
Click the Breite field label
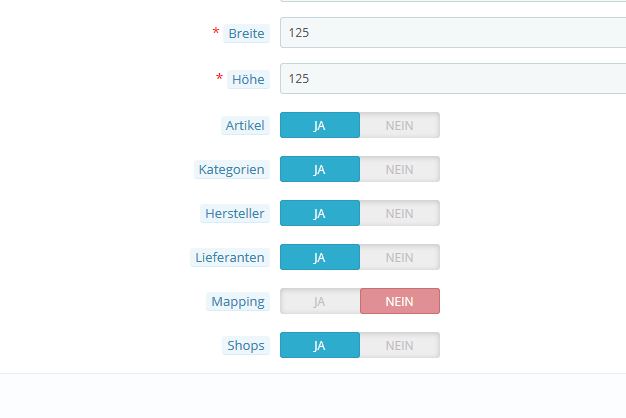(246, 33)
